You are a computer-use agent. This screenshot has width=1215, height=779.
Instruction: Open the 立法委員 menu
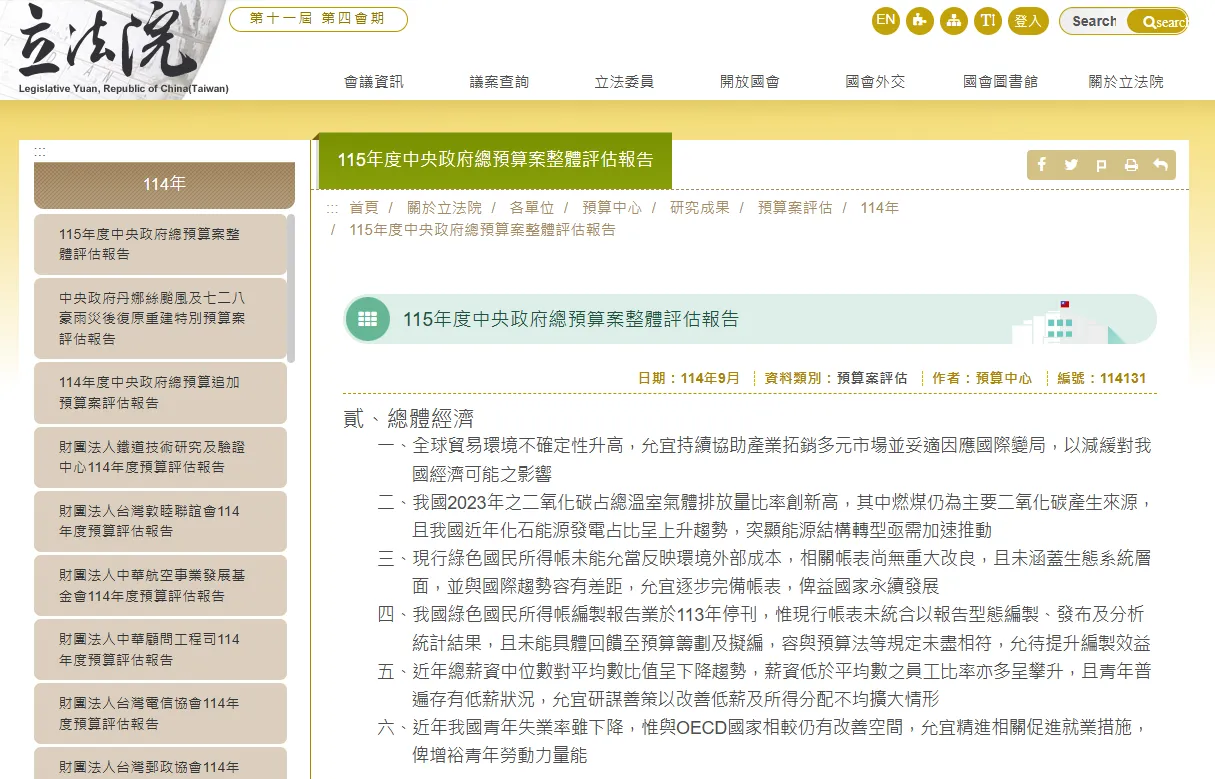[624, 82]
